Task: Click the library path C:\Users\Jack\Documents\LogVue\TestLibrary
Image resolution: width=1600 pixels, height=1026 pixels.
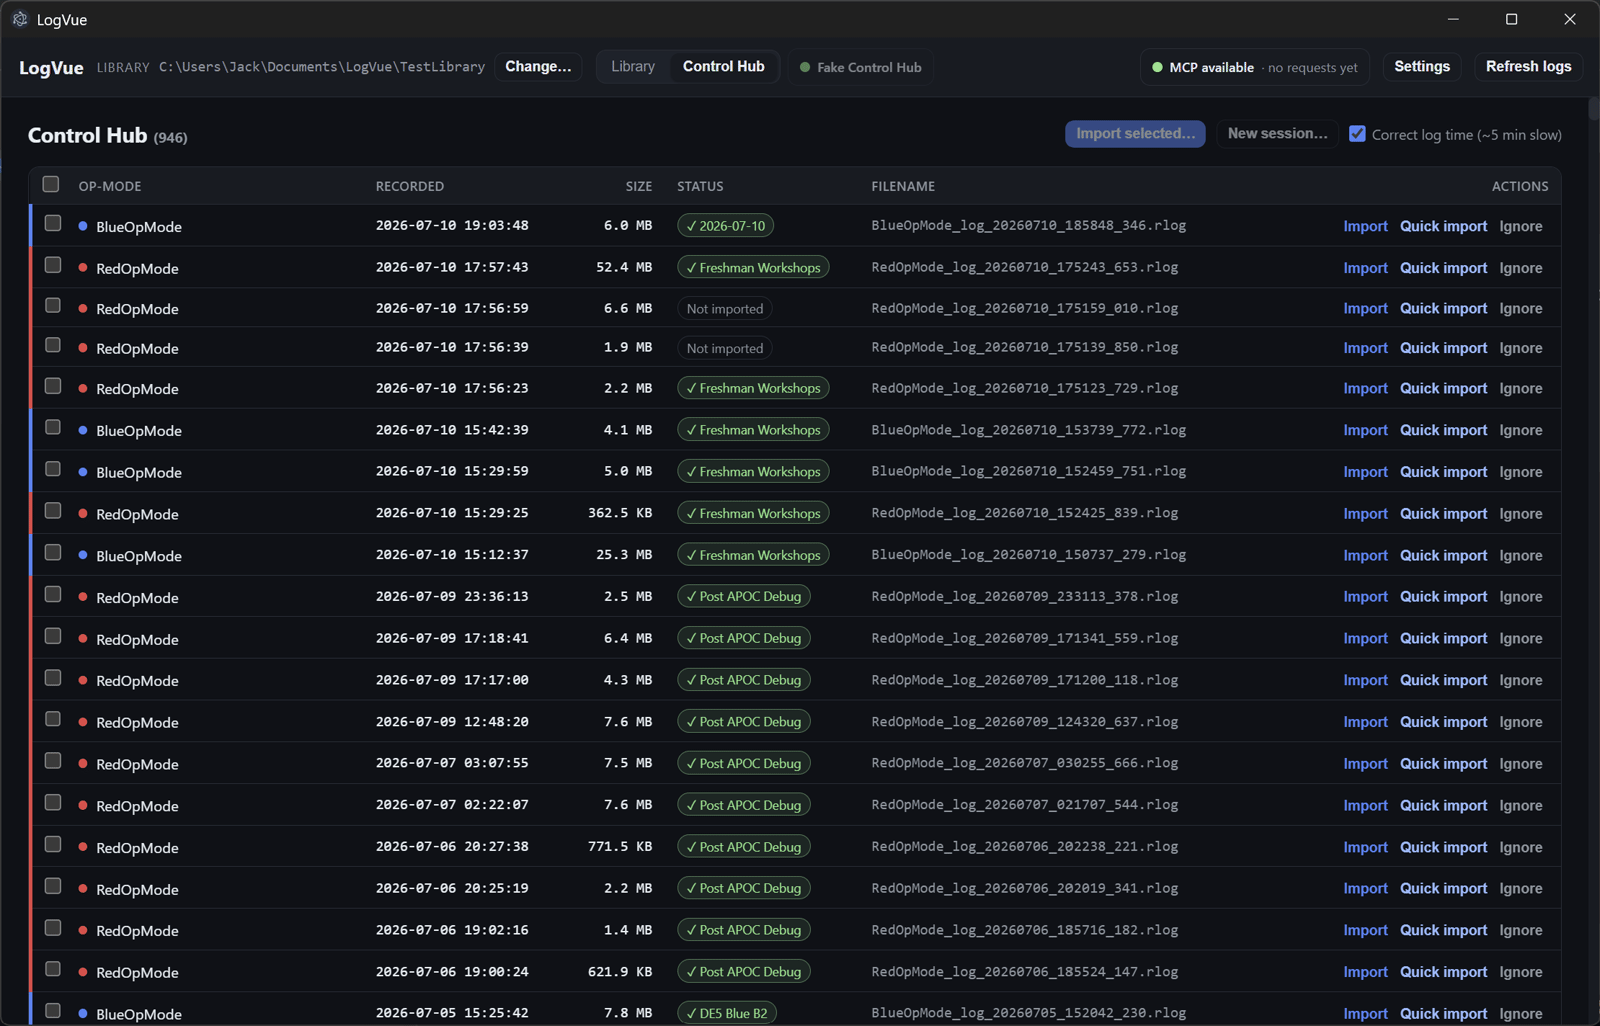Action: pyautogui.click(x=322, y=67)
